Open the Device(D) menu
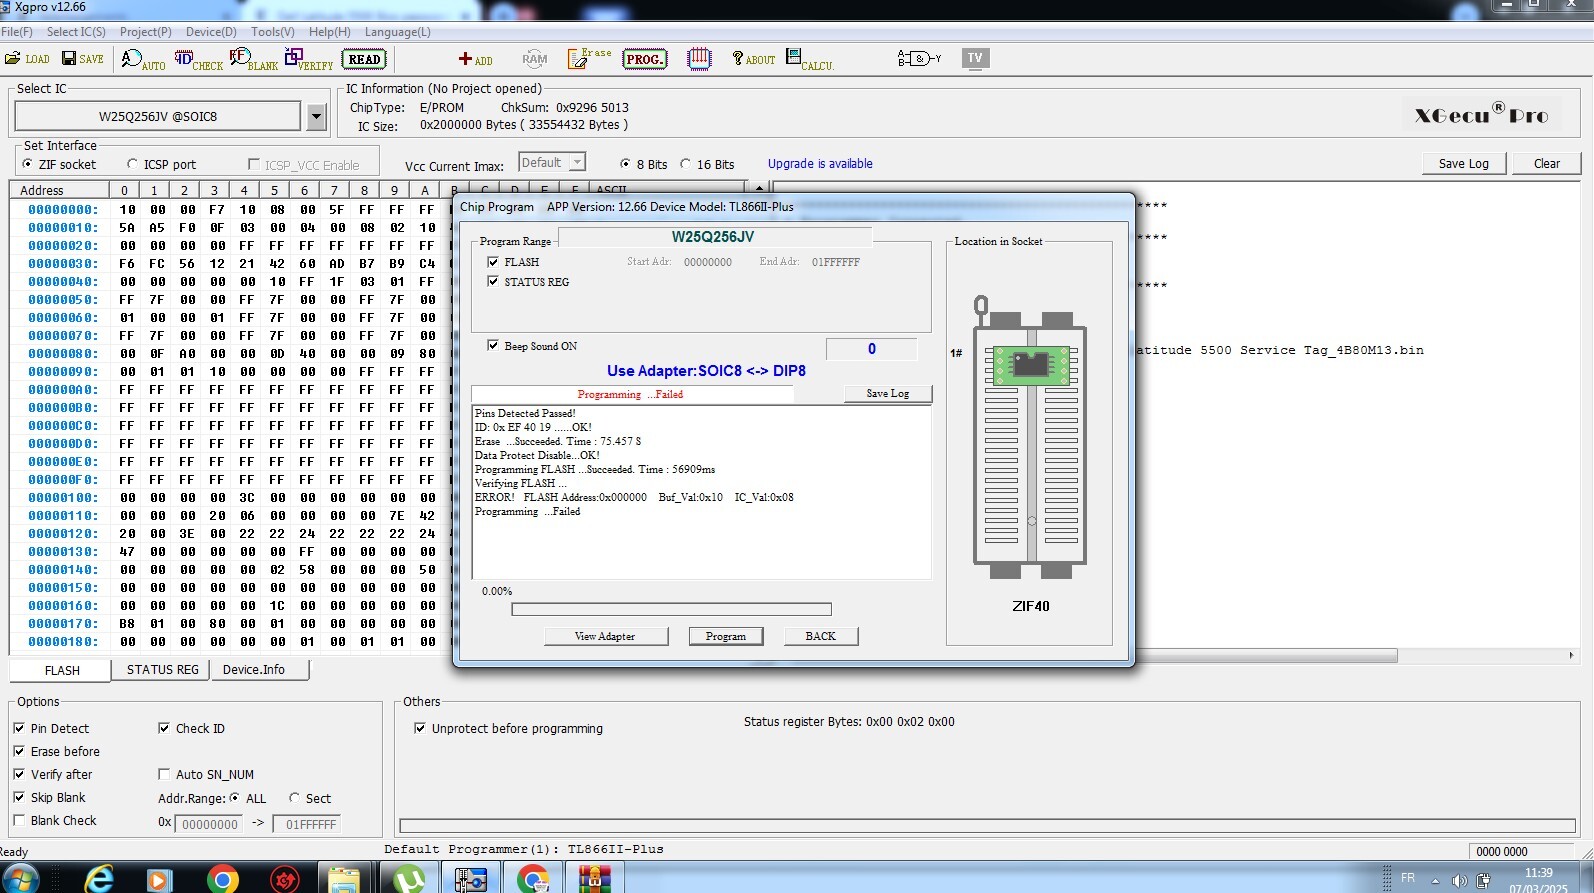The width and height of the screenshot is (1594, 893). [x=211, y=32]
